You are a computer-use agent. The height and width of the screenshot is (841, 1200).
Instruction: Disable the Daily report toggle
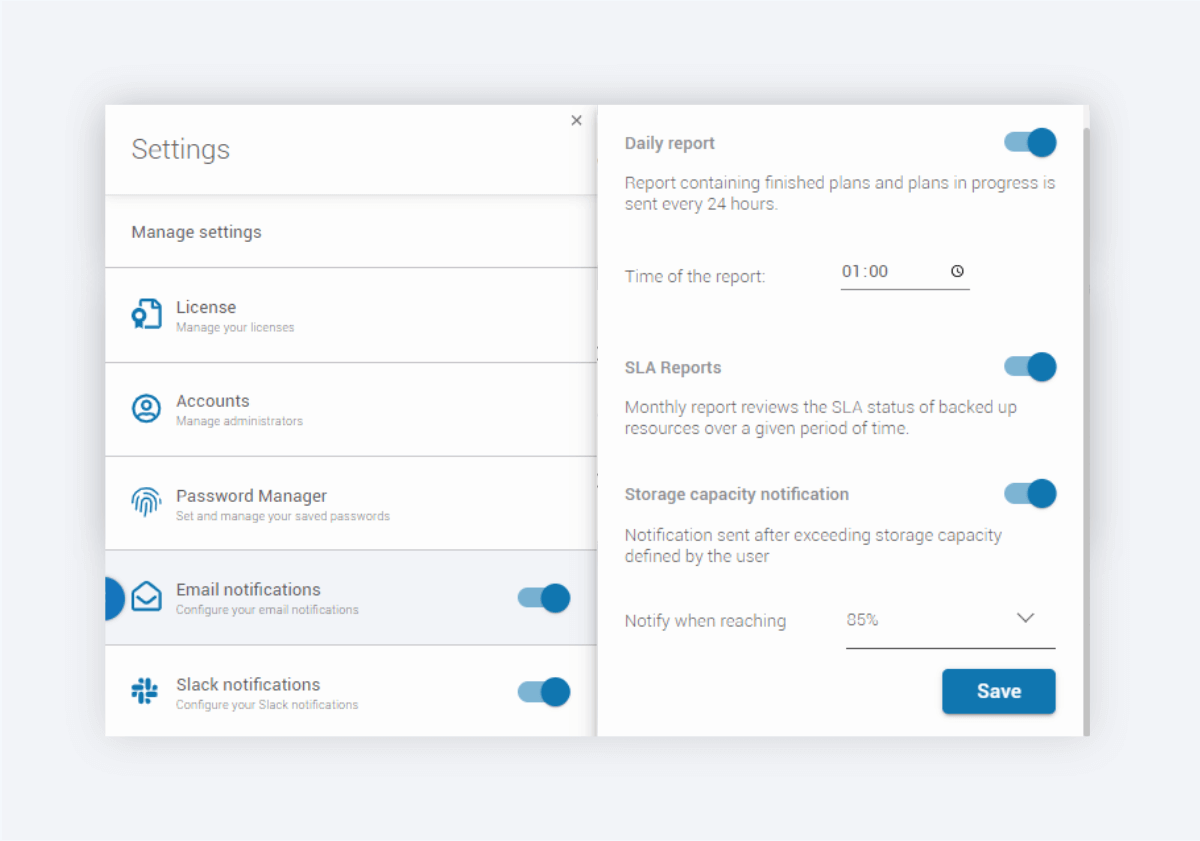(1030, 143)
